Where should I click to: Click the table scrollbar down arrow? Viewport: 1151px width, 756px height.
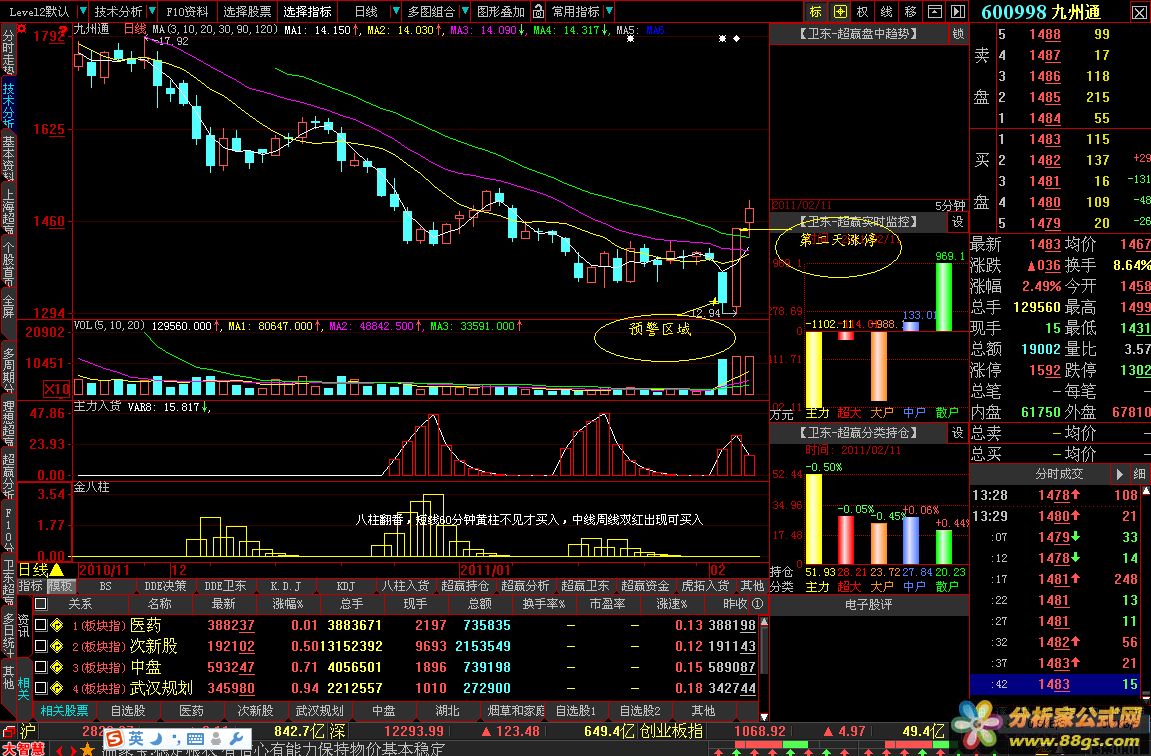[x=764, y=716]
